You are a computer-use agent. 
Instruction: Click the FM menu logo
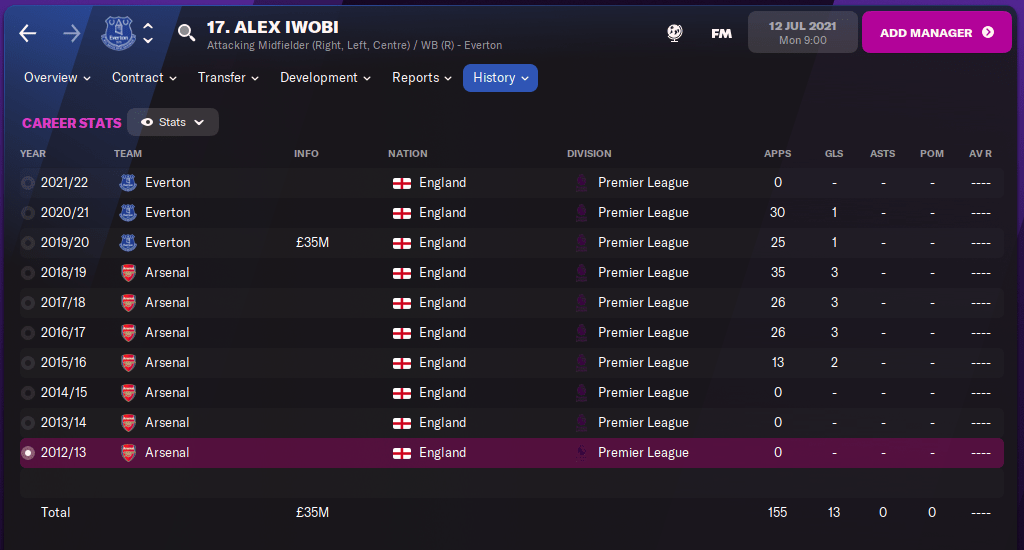coord(721,33)
